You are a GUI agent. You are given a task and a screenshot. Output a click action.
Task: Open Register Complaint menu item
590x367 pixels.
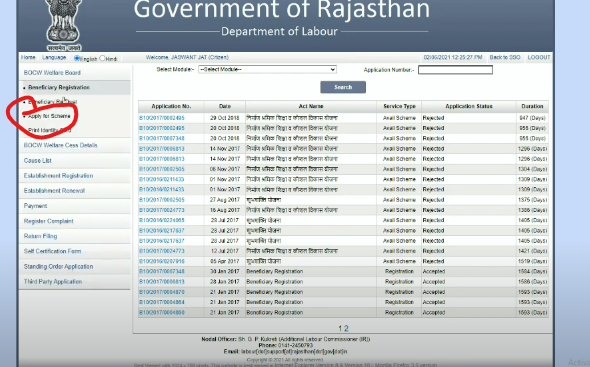click(49, 221)
